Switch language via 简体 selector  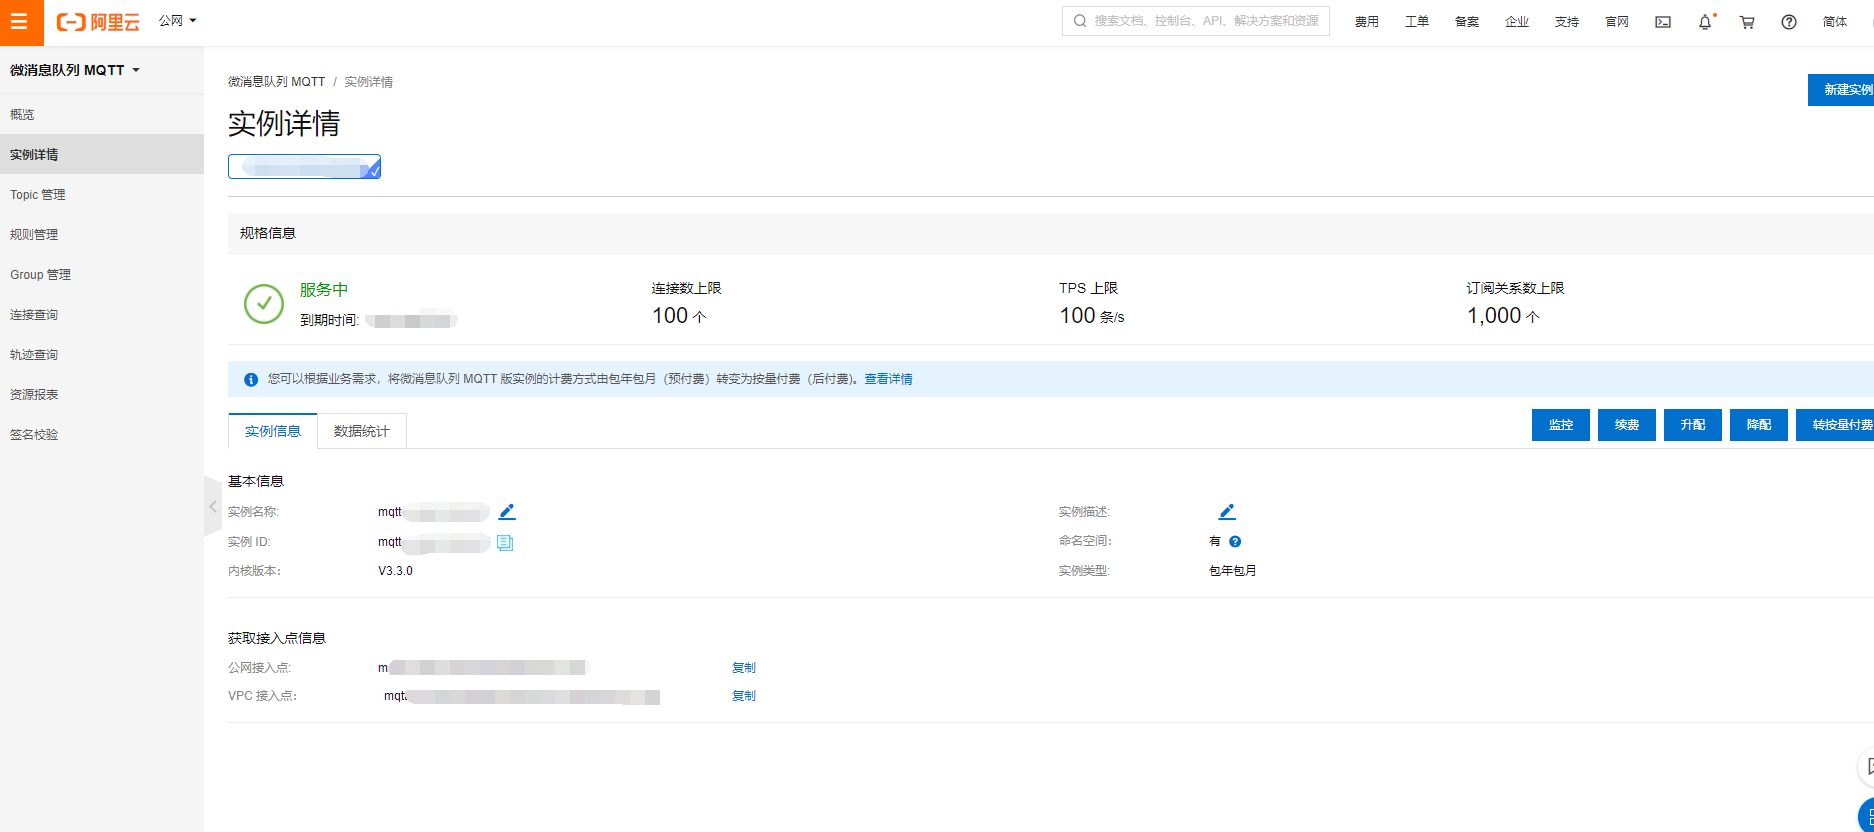[1835, 22]
